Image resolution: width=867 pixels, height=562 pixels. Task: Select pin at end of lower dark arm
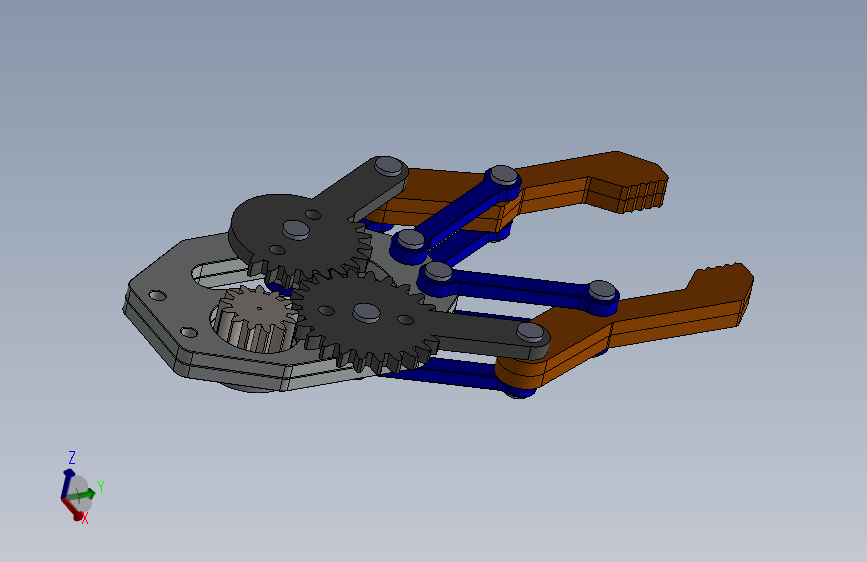[x=530, y=332]
